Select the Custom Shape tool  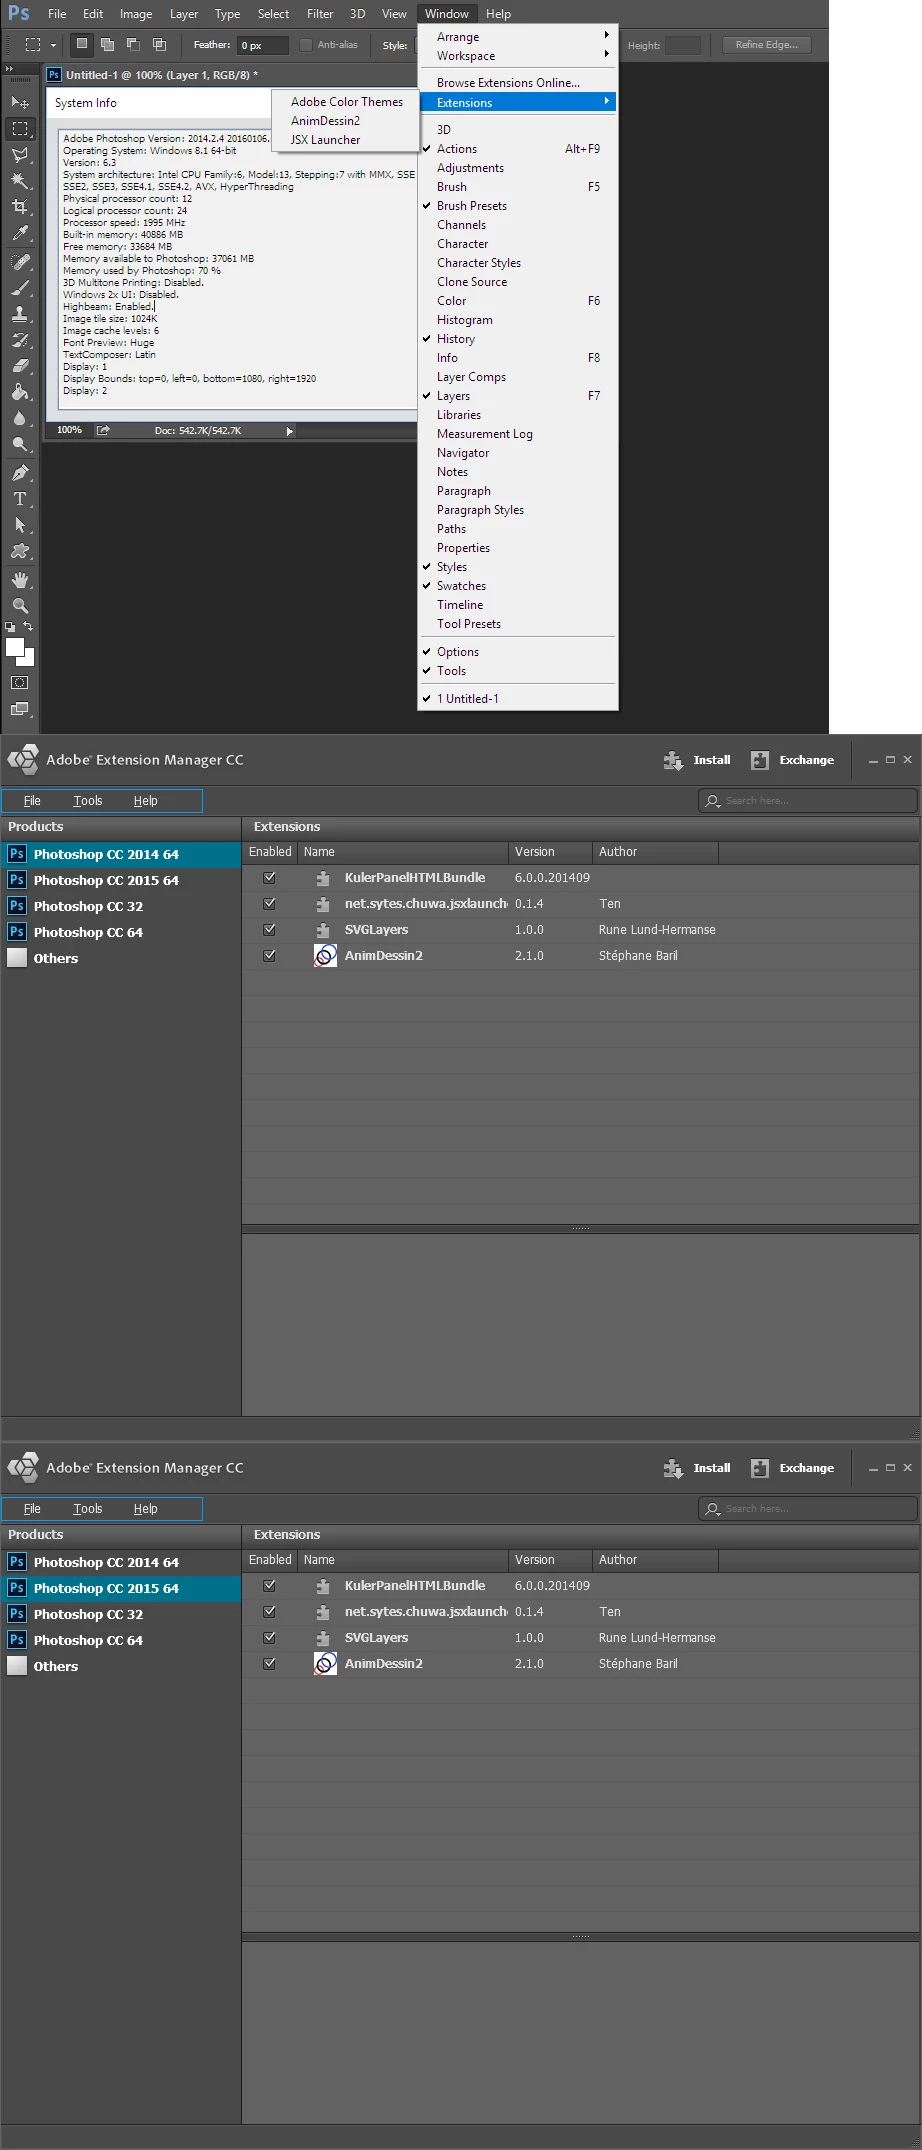coord(20,551)
